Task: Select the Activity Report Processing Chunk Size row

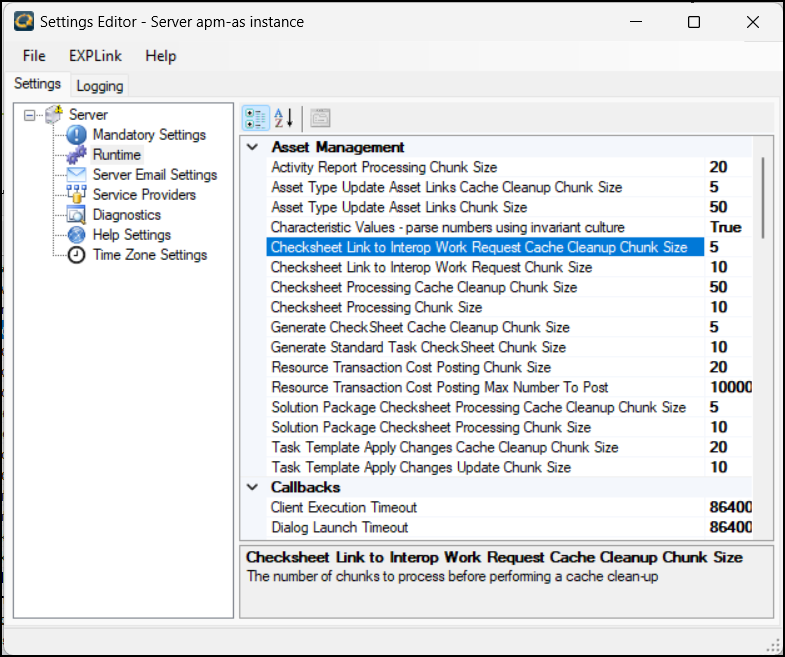Action: tap(384, 167)
